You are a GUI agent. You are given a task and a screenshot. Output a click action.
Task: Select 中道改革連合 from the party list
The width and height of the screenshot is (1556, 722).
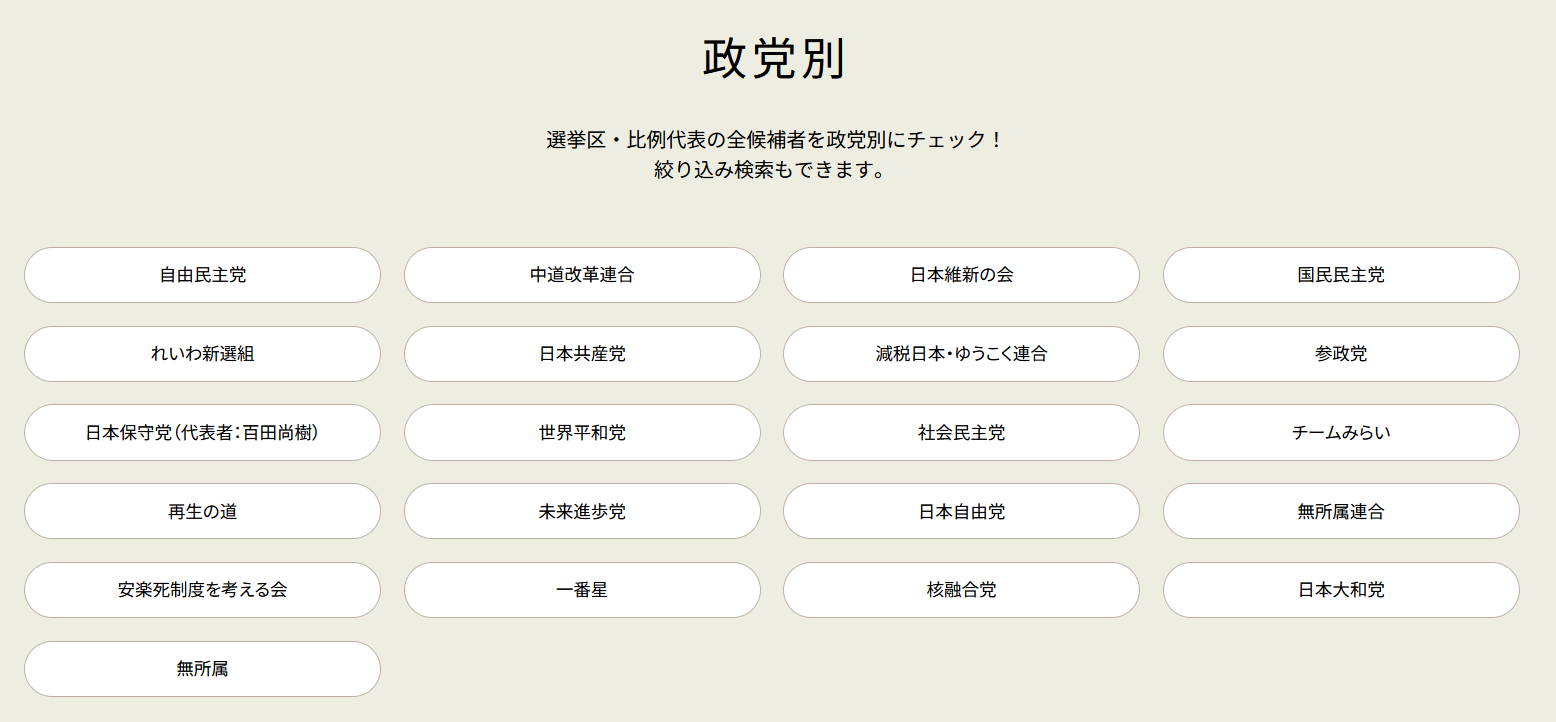point(582,275)
